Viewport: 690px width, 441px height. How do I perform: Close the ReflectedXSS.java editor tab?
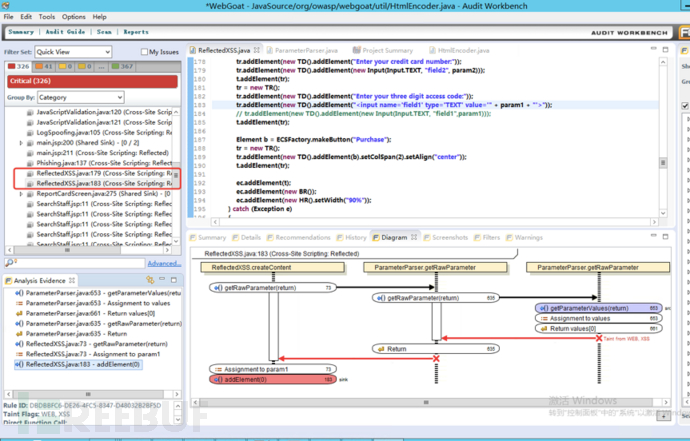[258, 49]
